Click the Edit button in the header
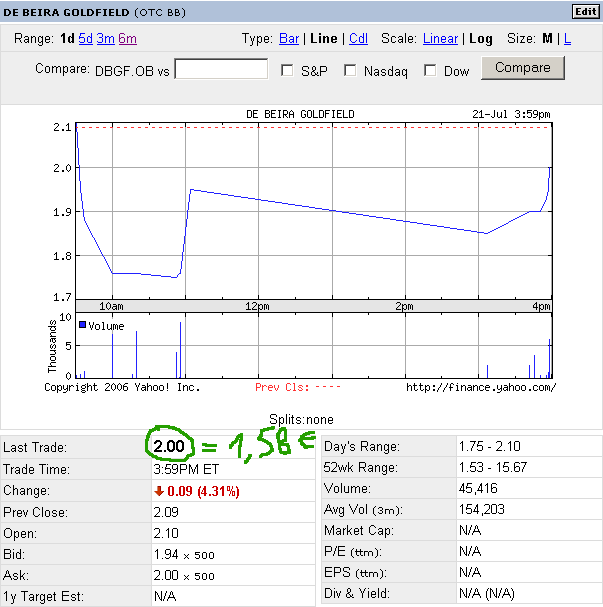This screenshot has height=607, width=603. pyautogui.click(x=586, y=12)
